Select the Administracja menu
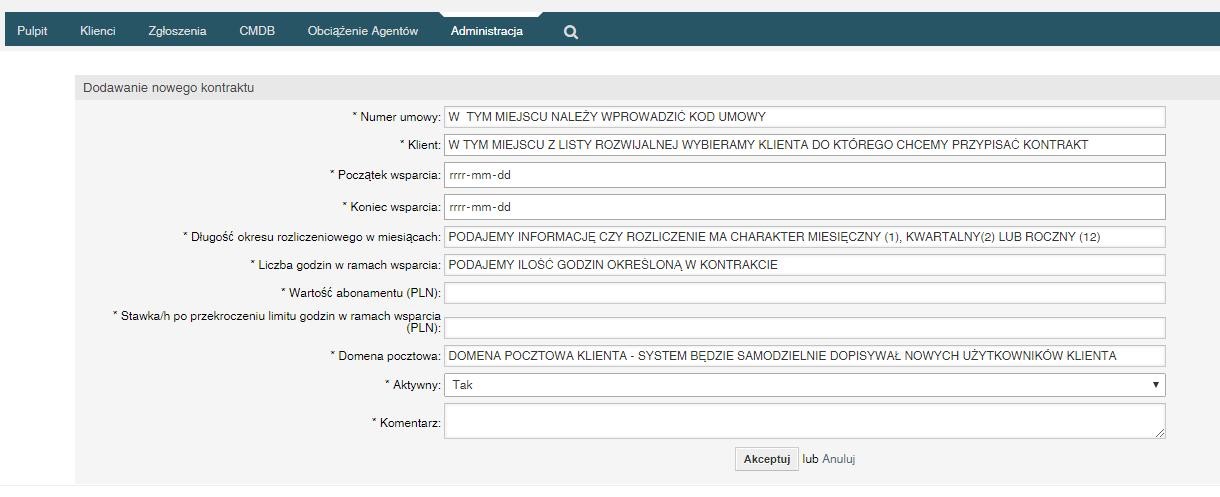 click(487, 31)
